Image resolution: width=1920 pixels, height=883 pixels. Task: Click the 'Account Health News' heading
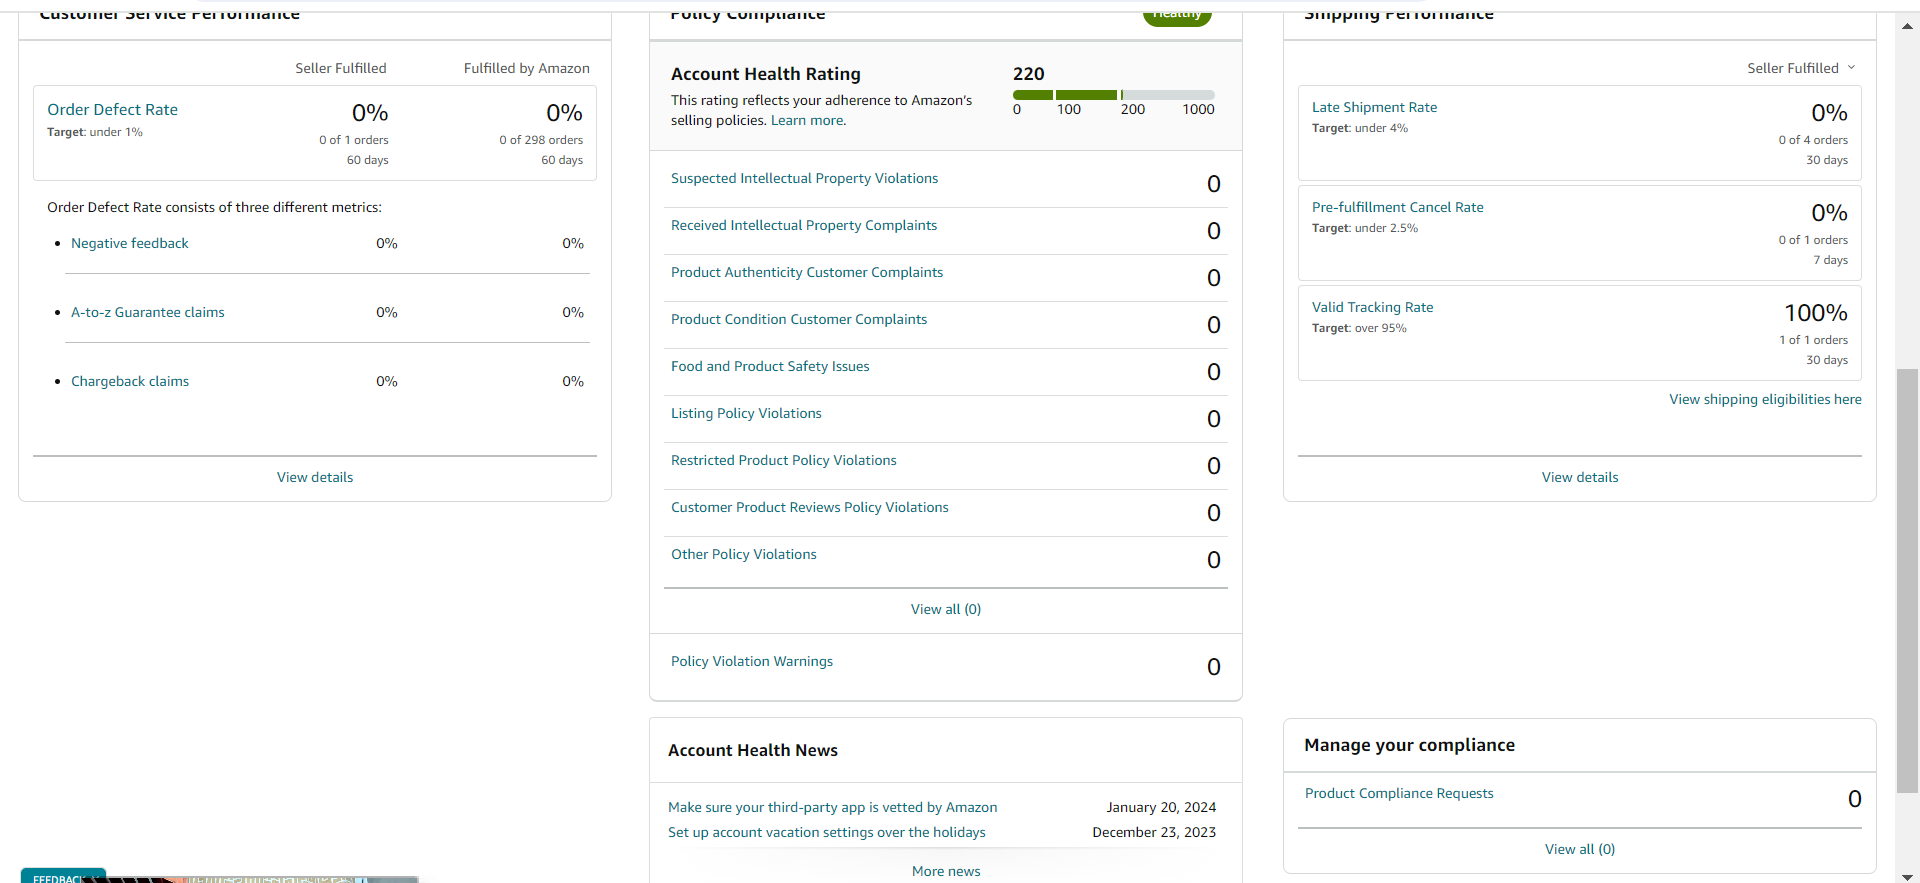click(753, 750)
